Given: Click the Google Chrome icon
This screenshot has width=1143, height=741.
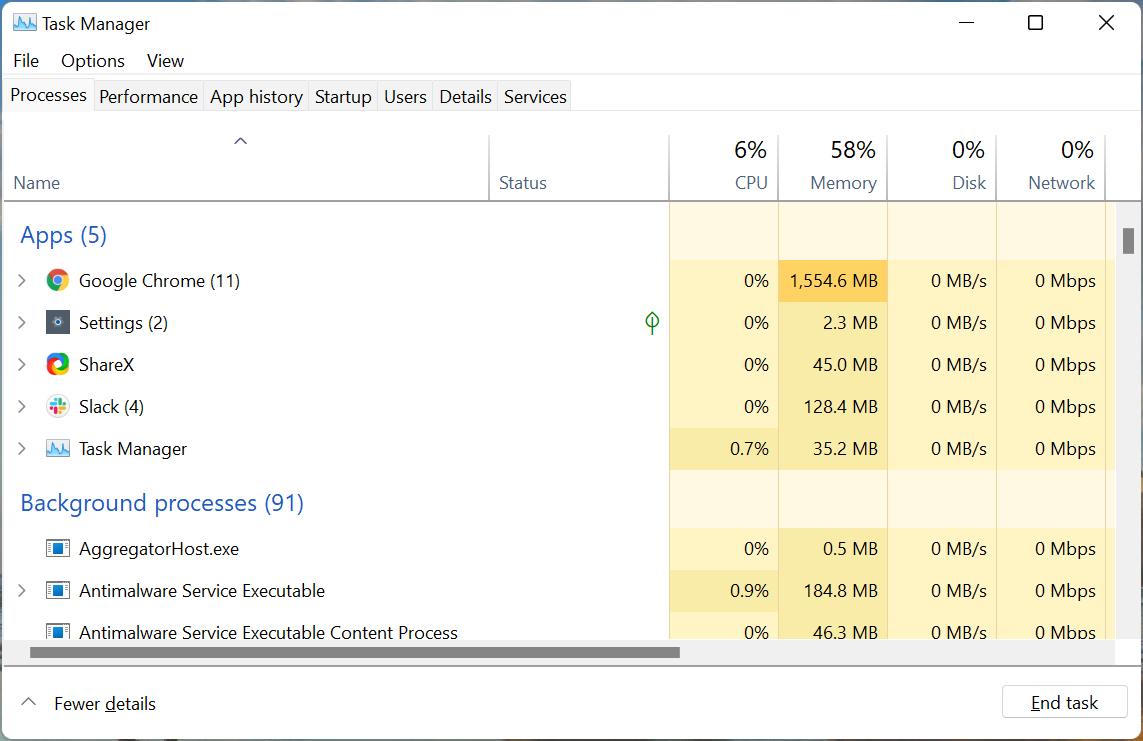Looking at the screenshot, I should point(58,281).
